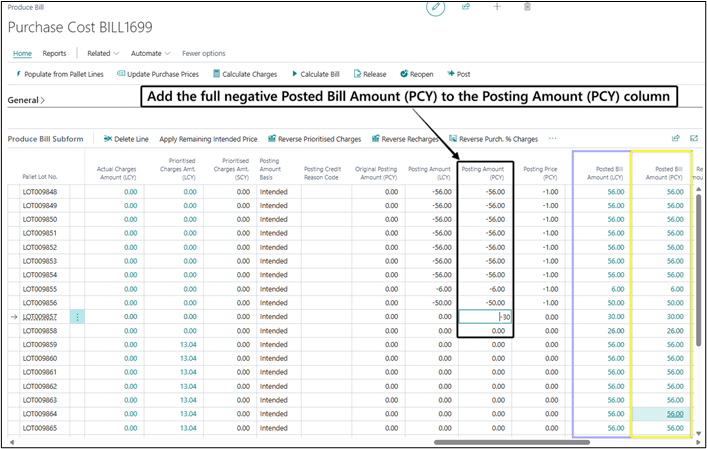
Task: Click the Reopen action
Action: [417, 74]
